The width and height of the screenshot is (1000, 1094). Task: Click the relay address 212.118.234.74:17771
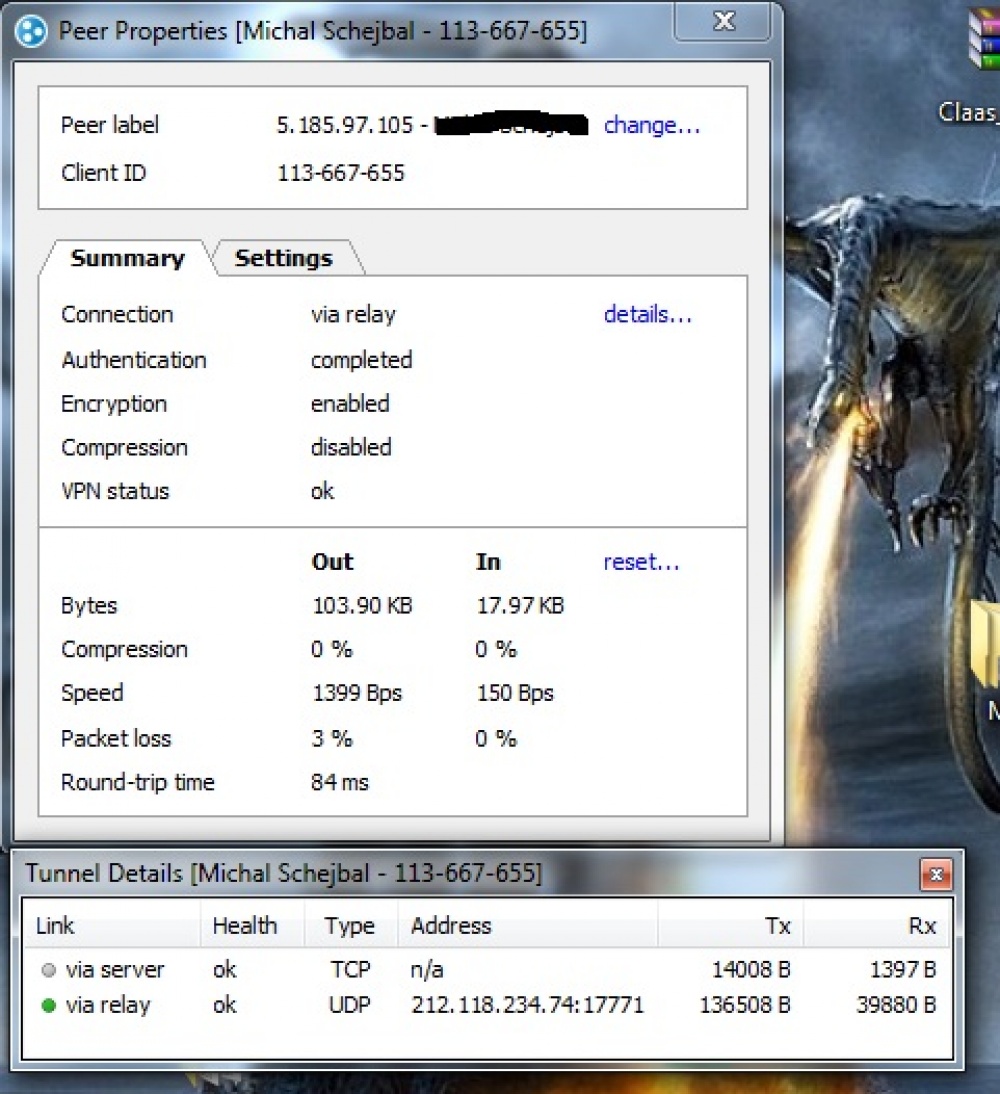(x=528, y=1005)
